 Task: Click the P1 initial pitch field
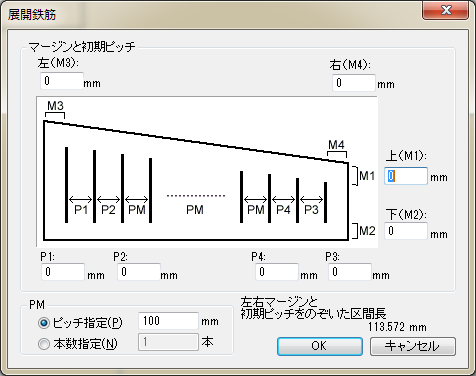[63, 272]
